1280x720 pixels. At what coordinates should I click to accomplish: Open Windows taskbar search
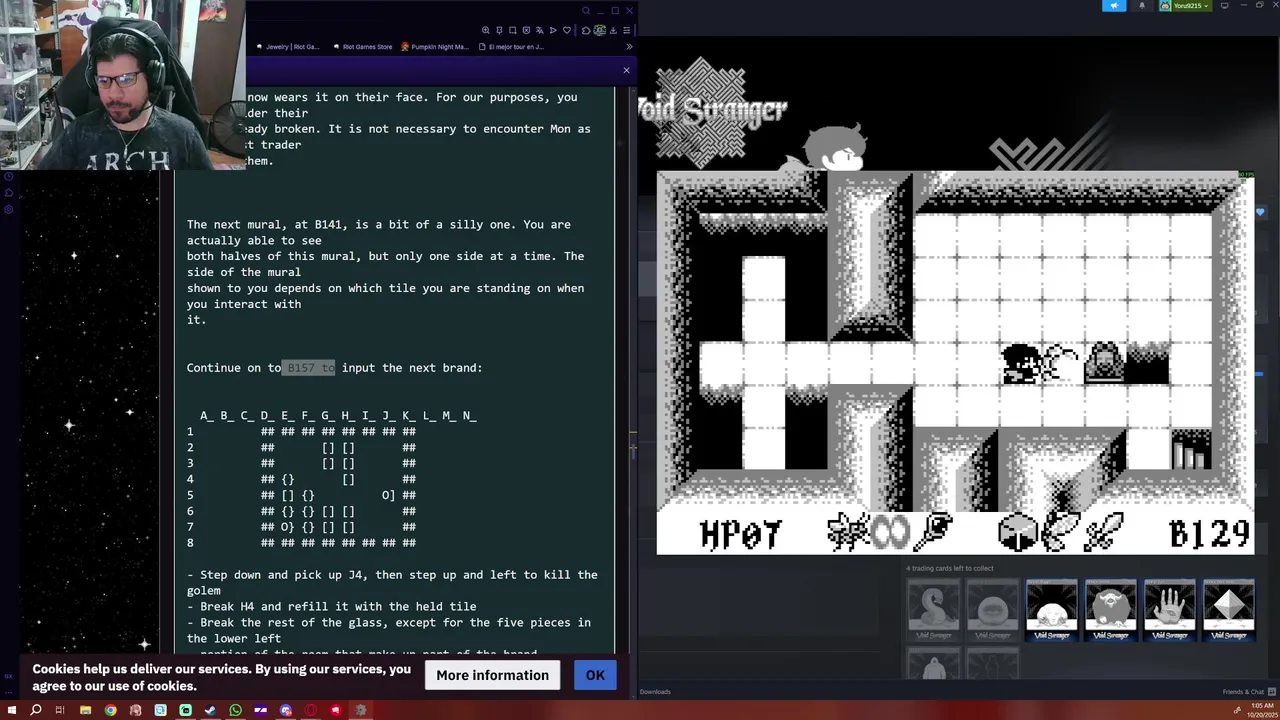point(36,710)
